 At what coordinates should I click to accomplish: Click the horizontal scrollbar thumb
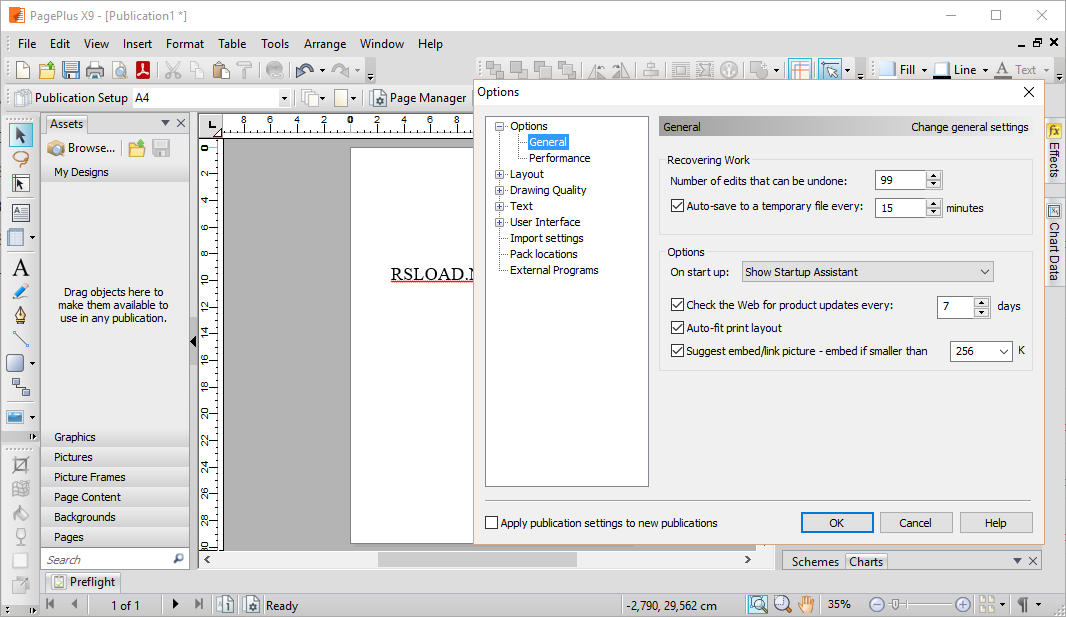click(x=477, y=559)
